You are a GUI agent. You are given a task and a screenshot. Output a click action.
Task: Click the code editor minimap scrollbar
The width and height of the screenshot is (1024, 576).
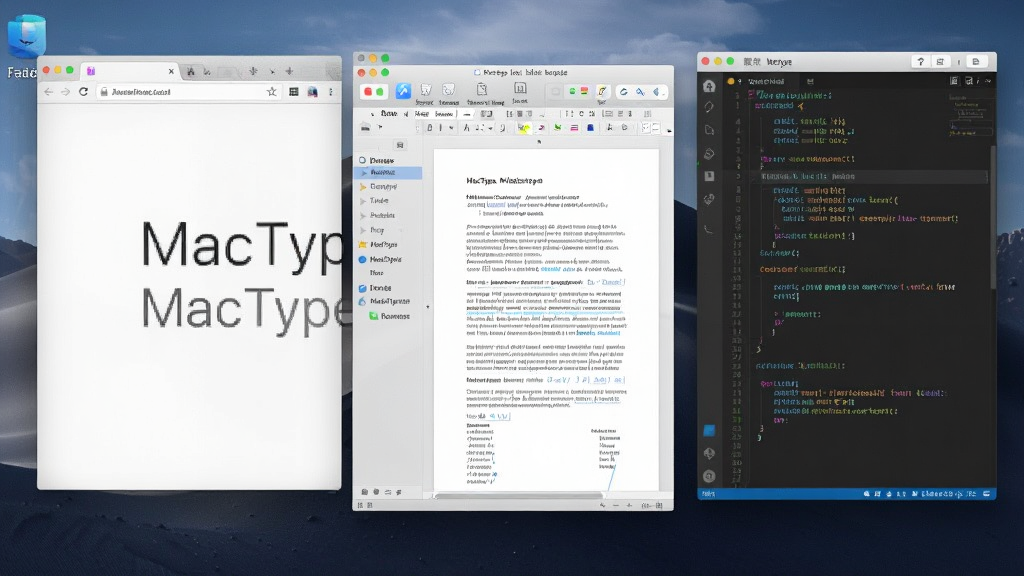pyautogui.click(x=992, y=216)
